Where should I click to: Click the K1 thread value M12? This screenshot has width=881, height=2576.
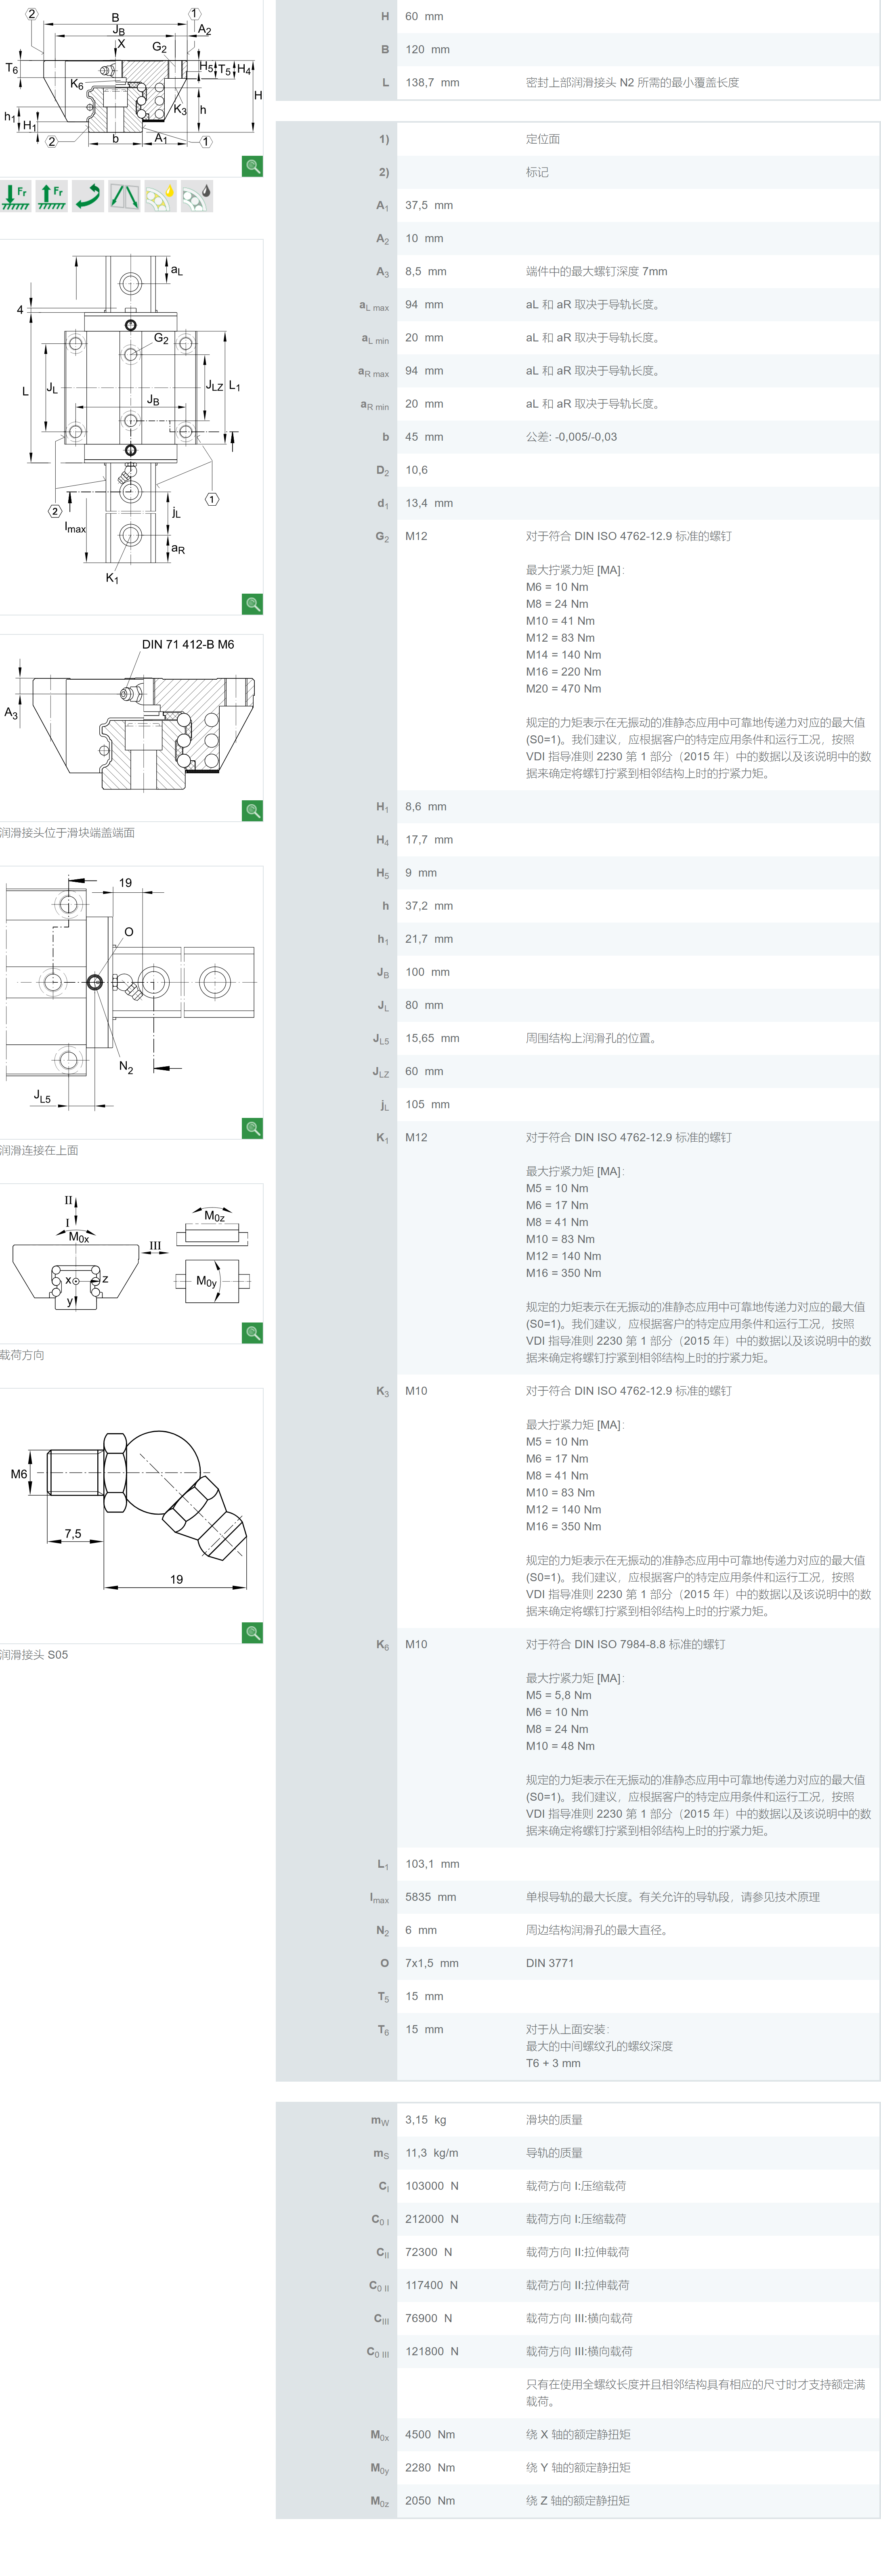click(416, 1138)
